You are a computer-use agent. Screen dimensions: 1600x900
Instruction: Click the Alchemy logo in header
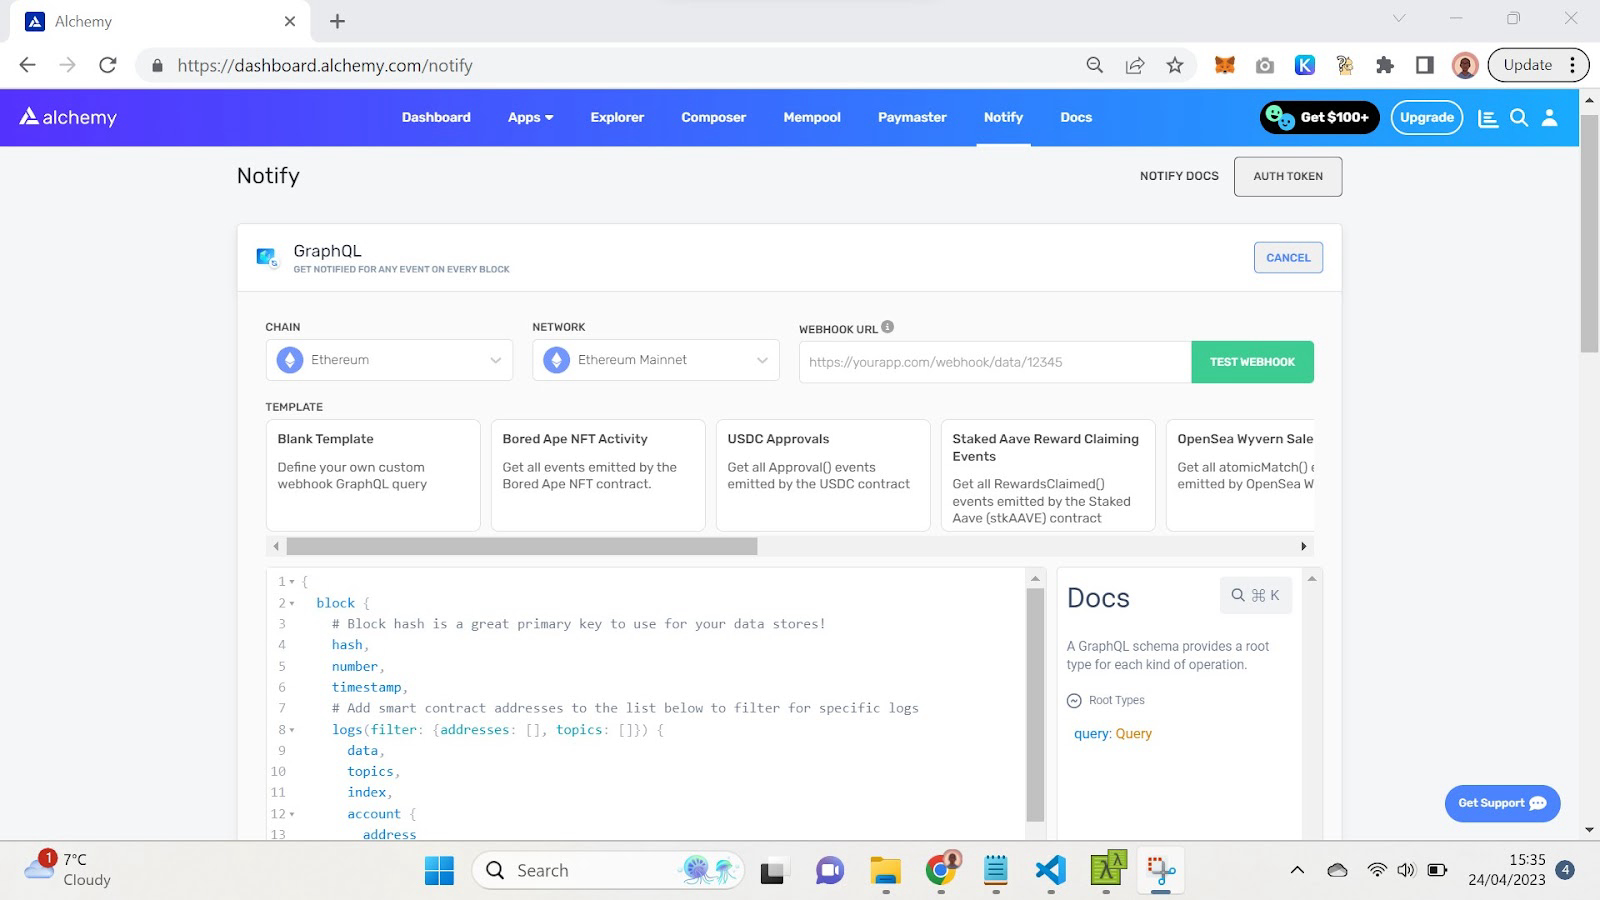[68, 117]
